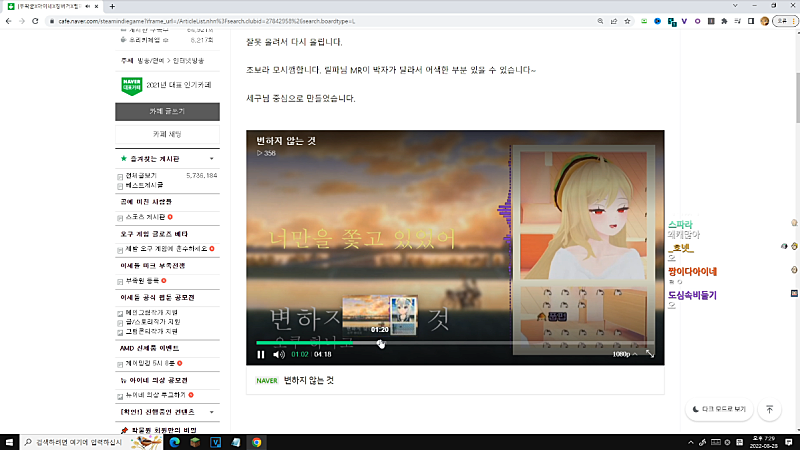
Task: Mute the video volume speaker icon
Action: 279,354
